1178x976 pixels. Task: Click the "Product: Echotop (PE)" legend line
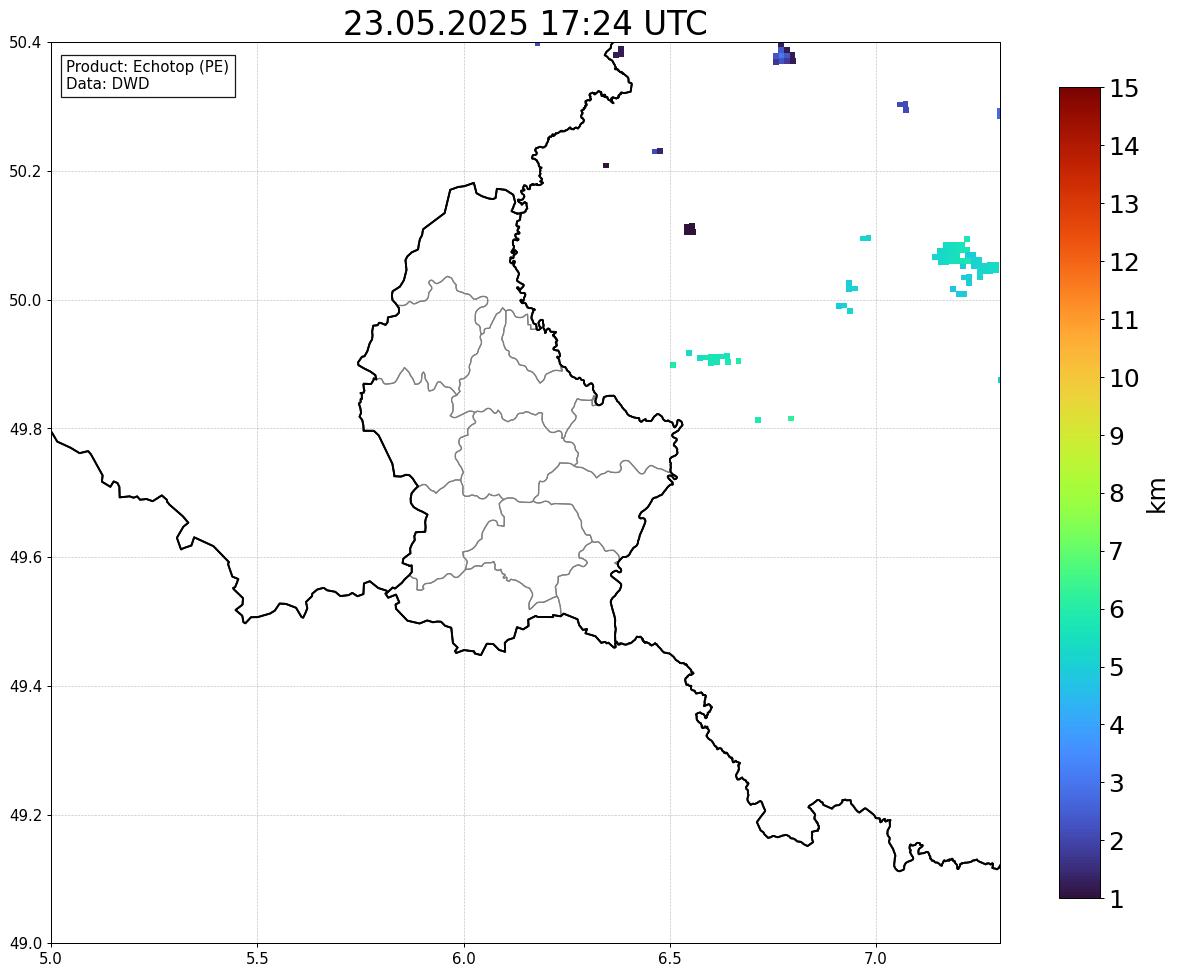pos(147,67)
